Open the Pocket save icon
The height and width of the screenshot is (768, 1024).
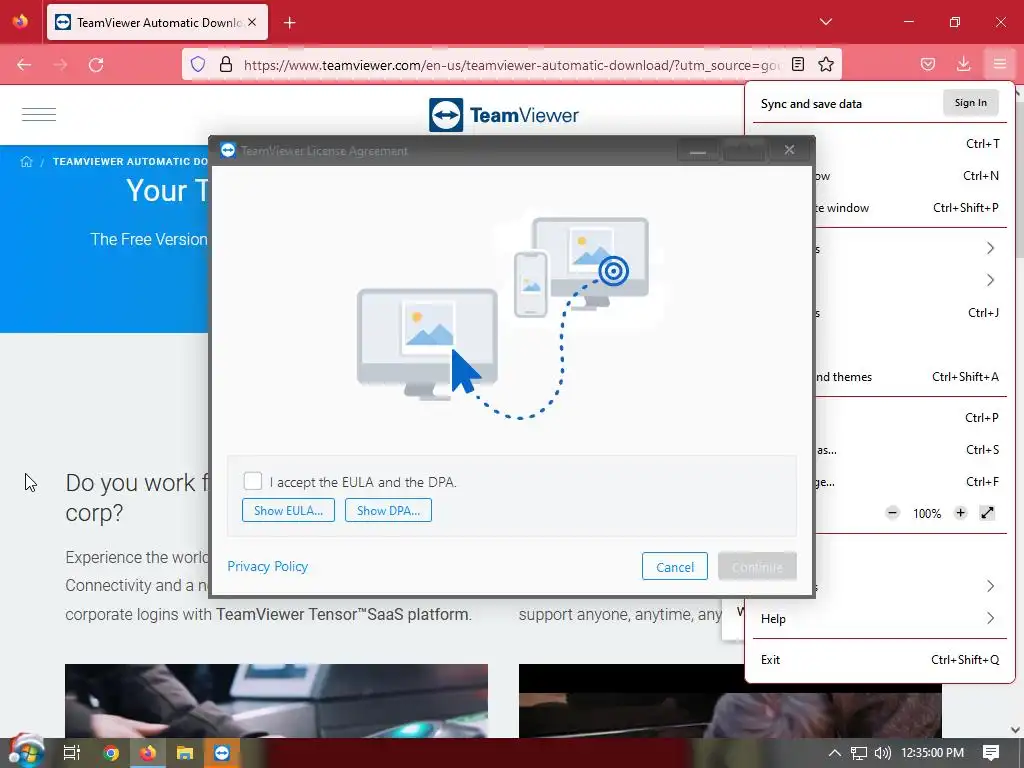pos(927,64)
